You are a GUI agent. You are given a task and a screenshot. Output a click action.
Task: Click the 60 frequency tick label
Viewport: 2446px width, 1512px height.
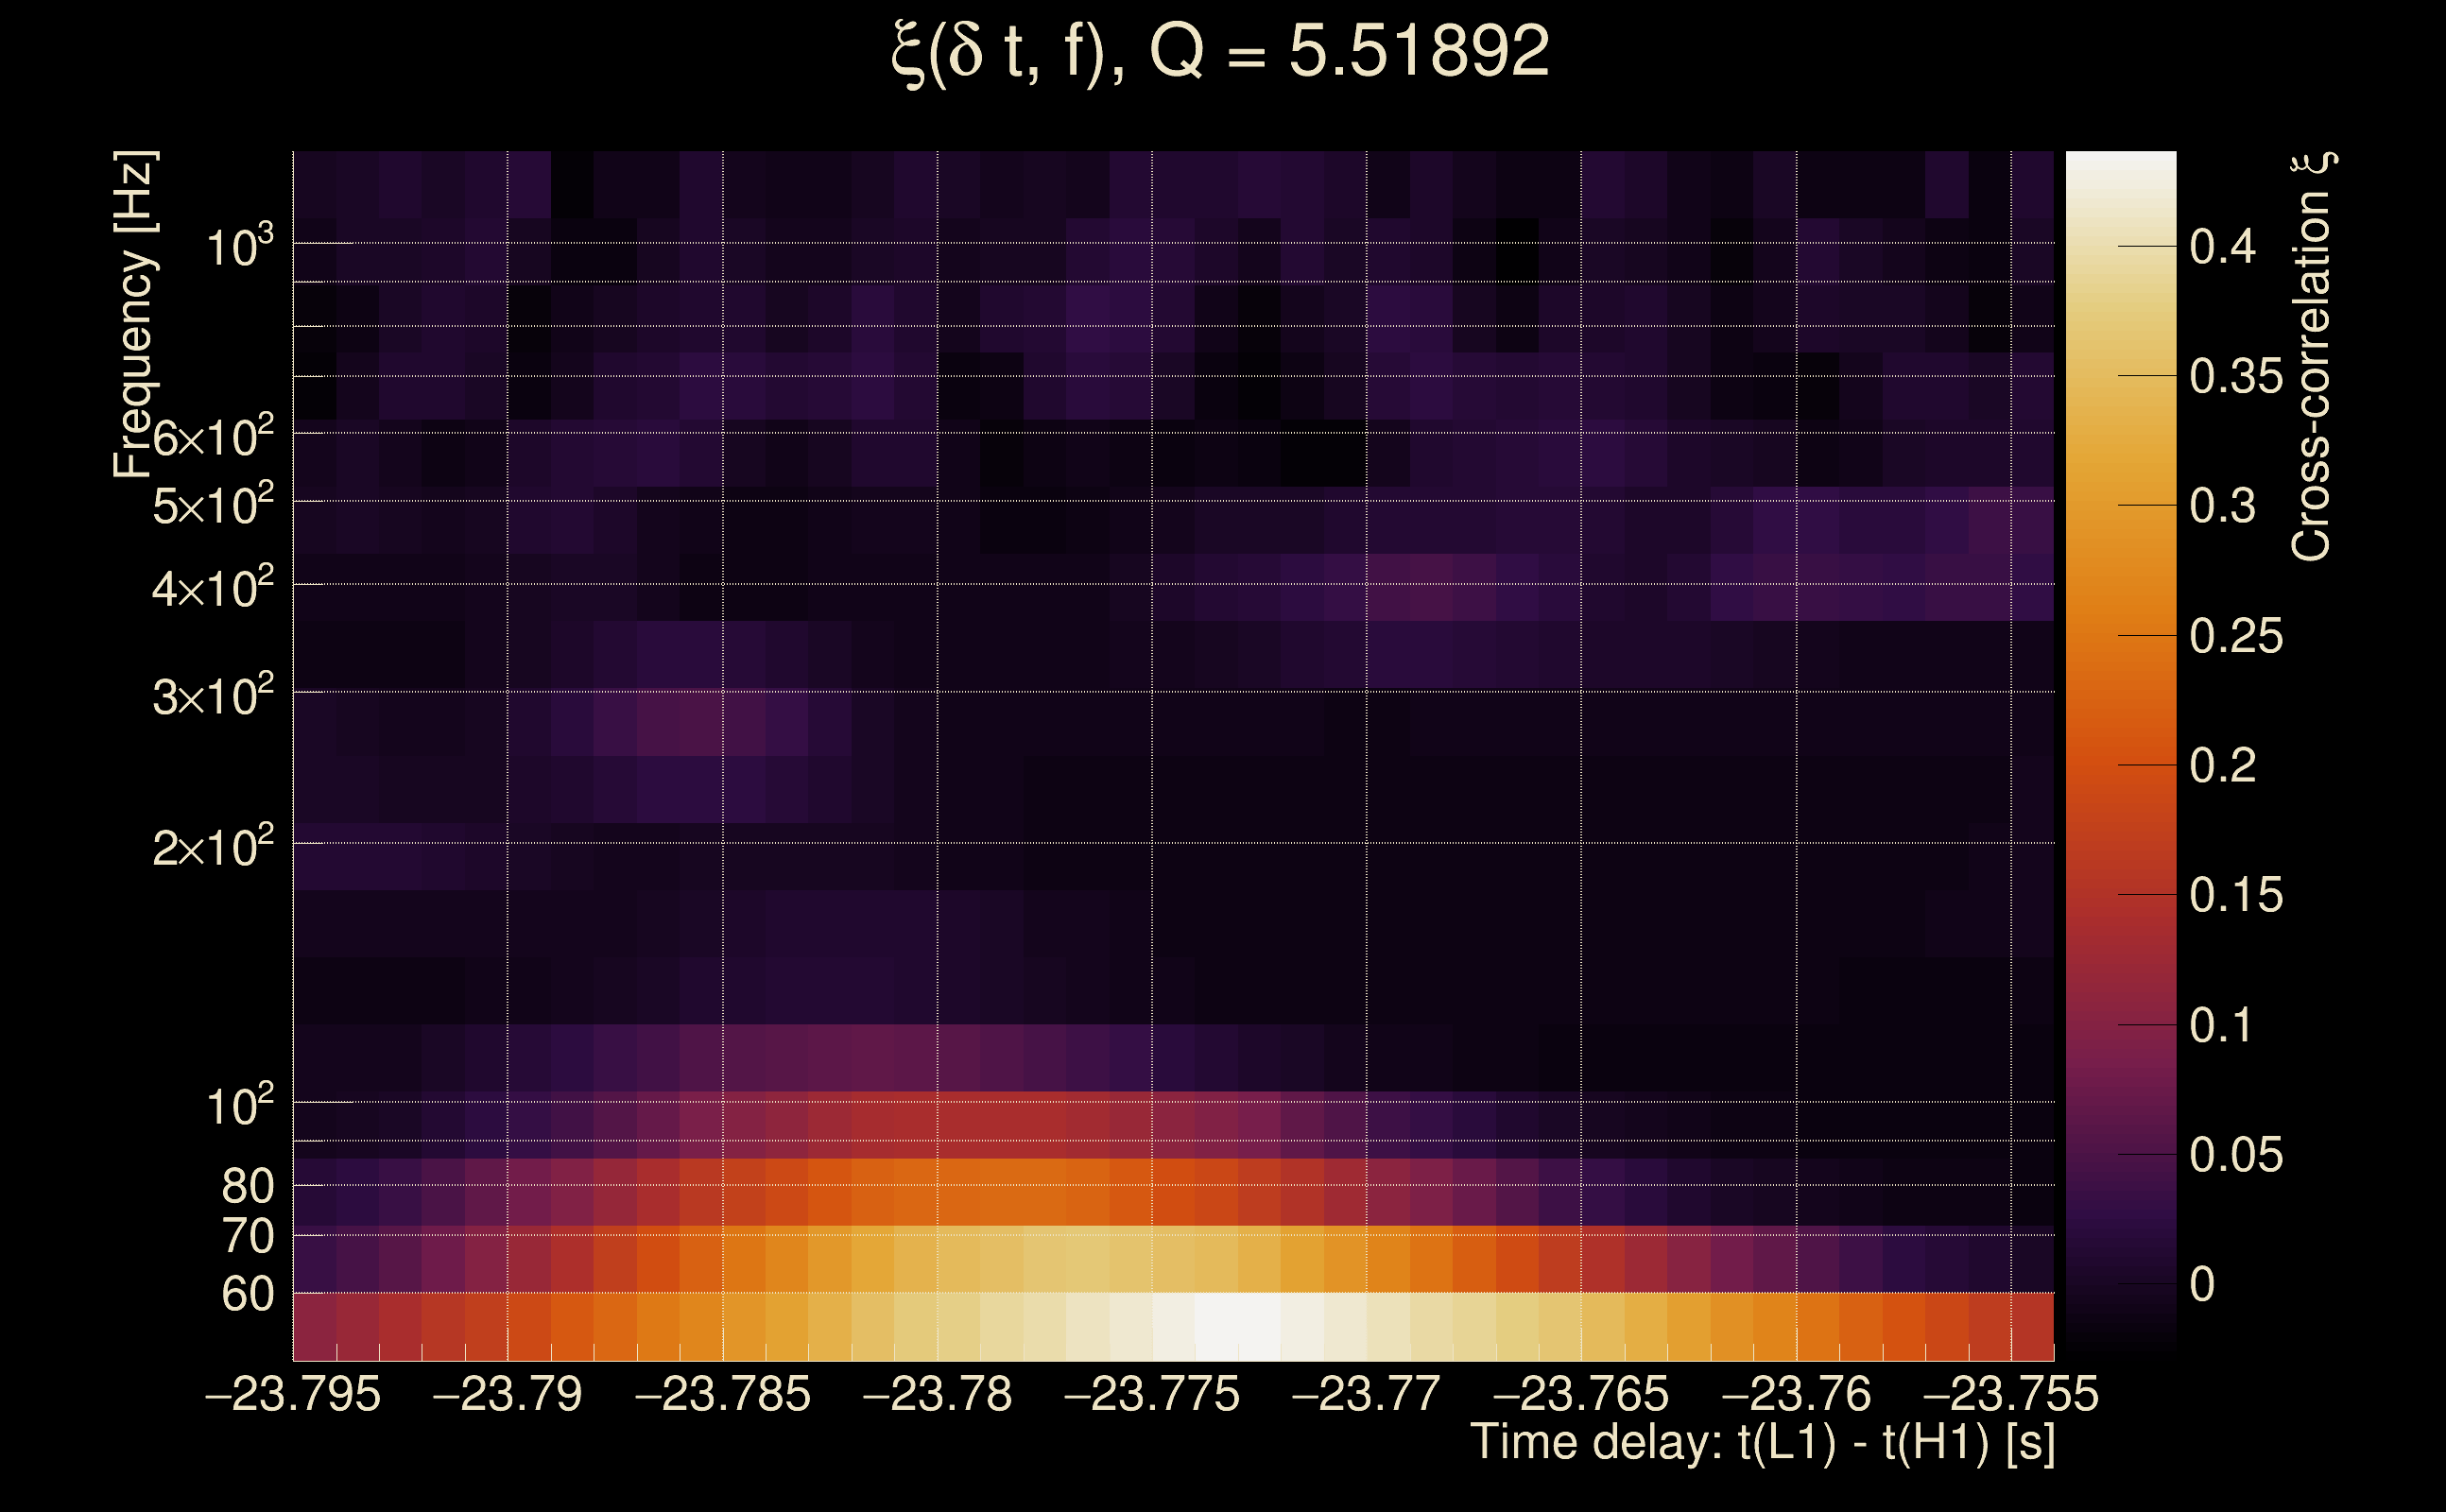[247, 1294]
